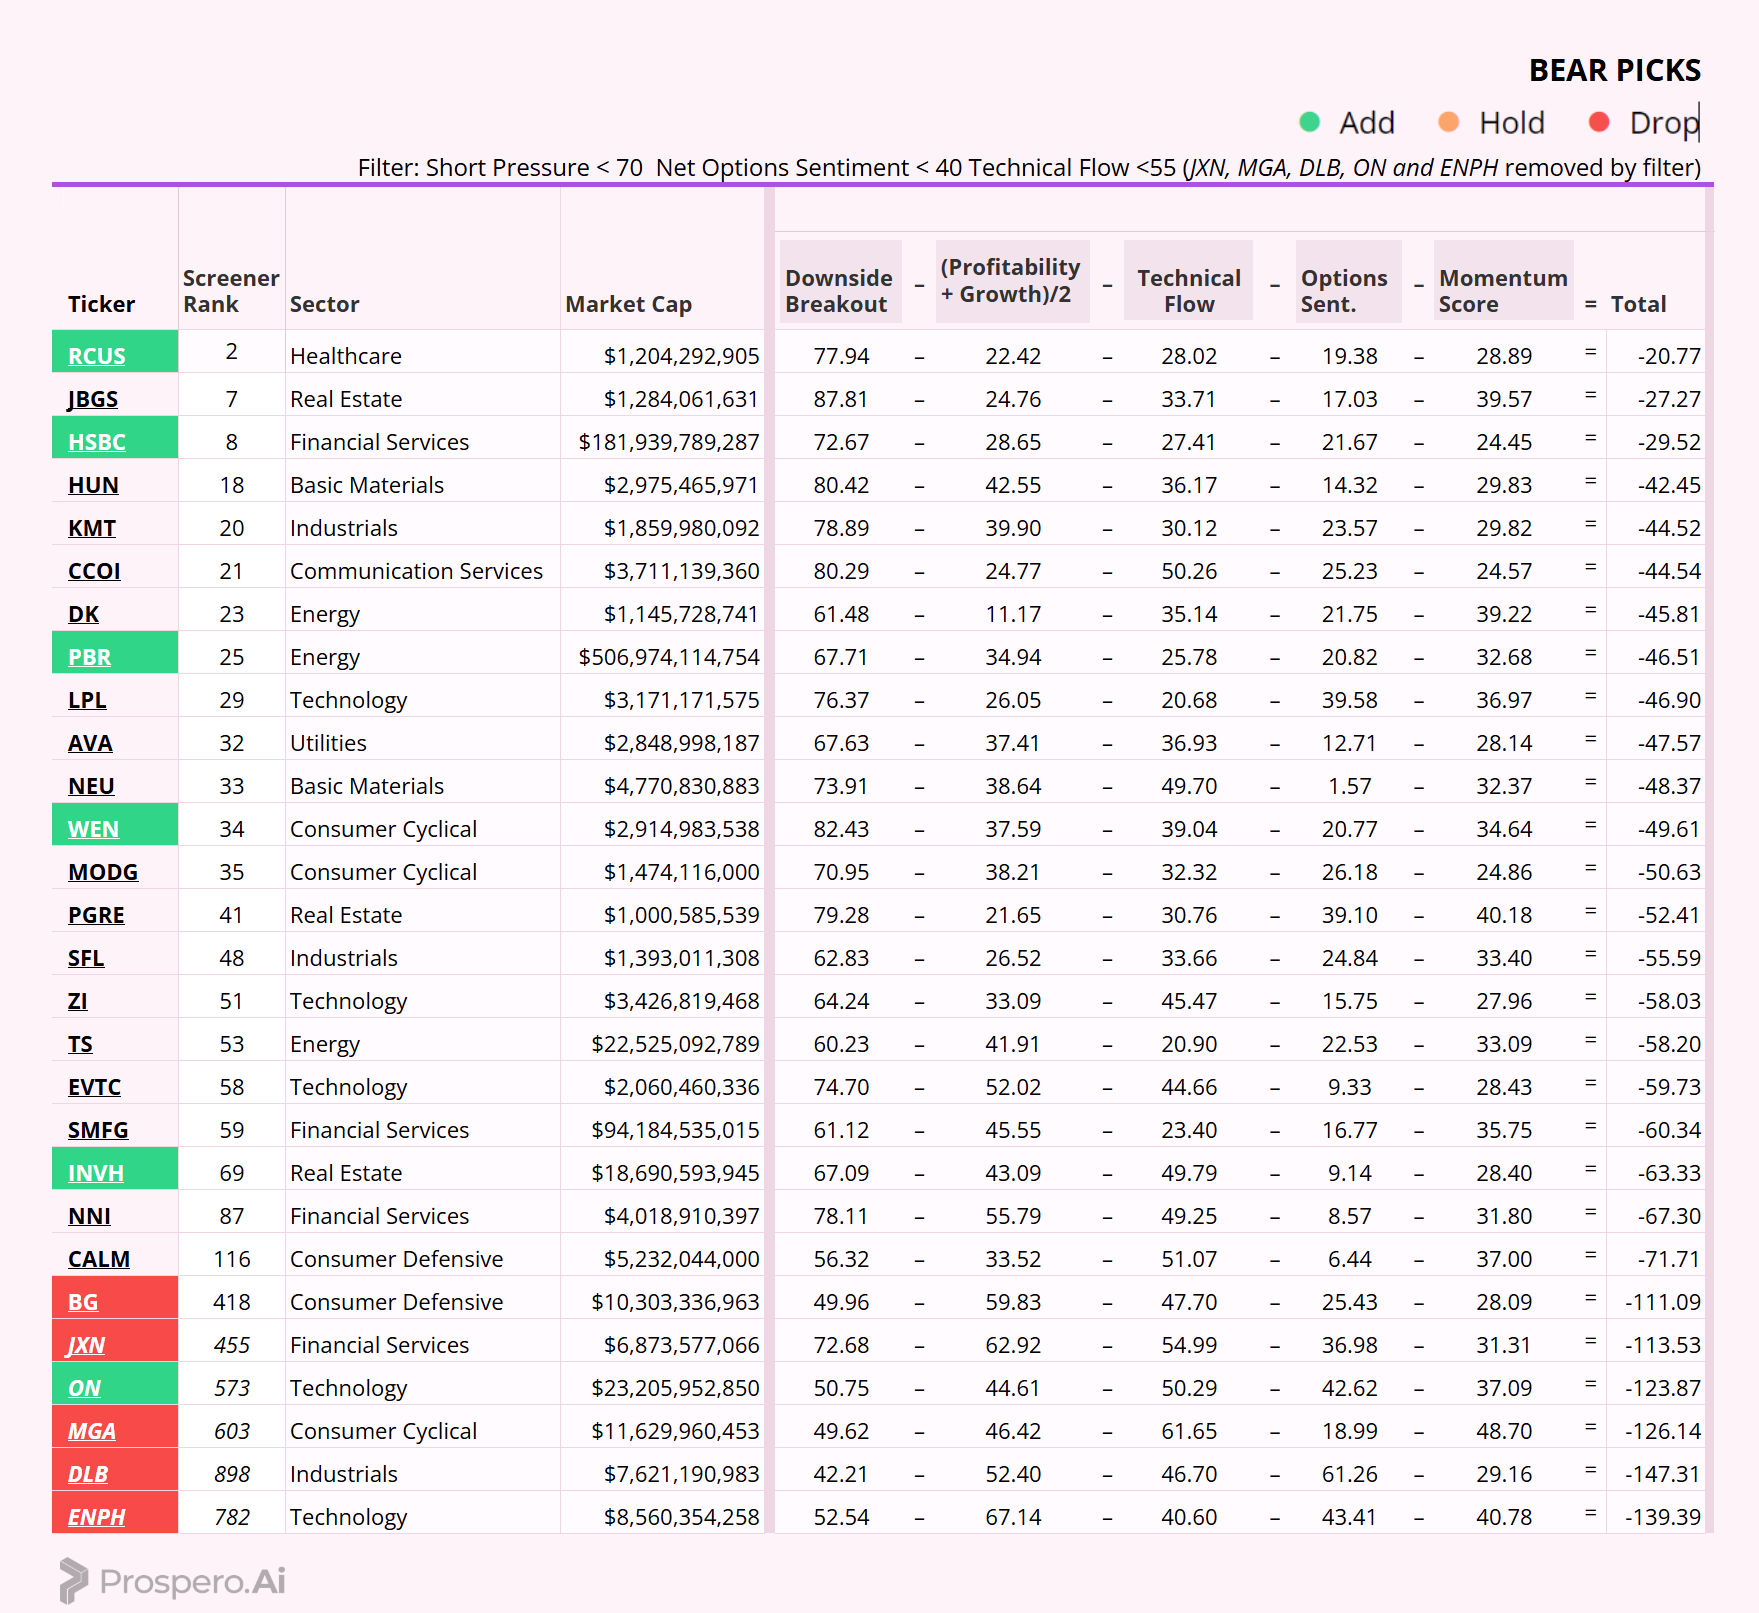
Task: Click the Screener Rank column header
Action: point(231,291)
